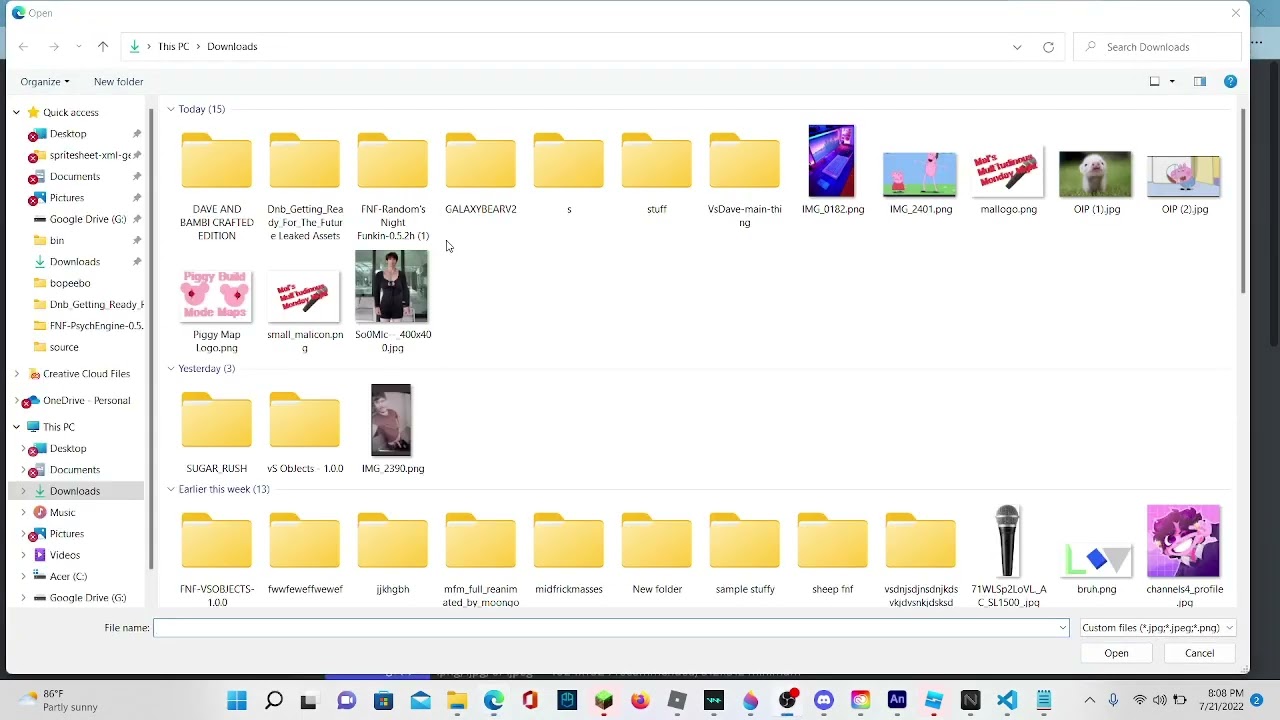Screen dimensions: 1280x720
Task: Expand Creative Cloud Files tree node
Action: click(16, 374)
